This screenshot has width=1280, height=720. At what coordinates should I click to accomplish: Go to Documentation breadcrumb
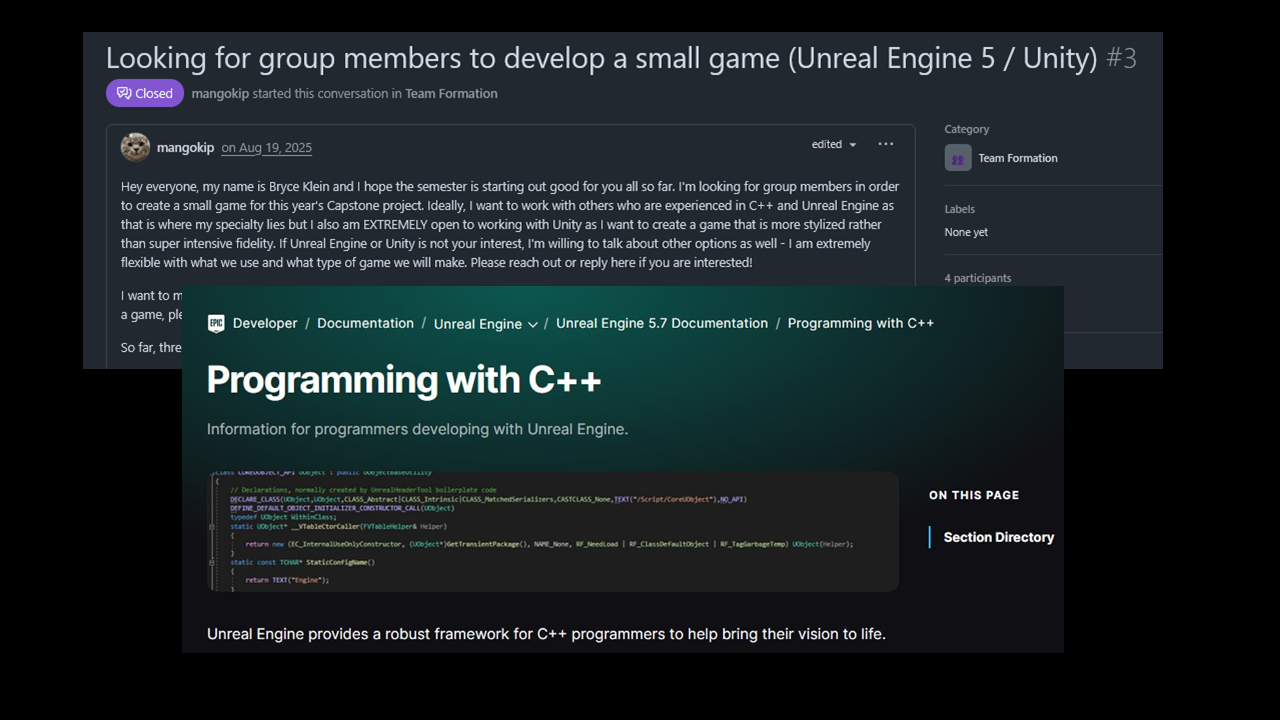pyautogui.click(x=365, y=323)
